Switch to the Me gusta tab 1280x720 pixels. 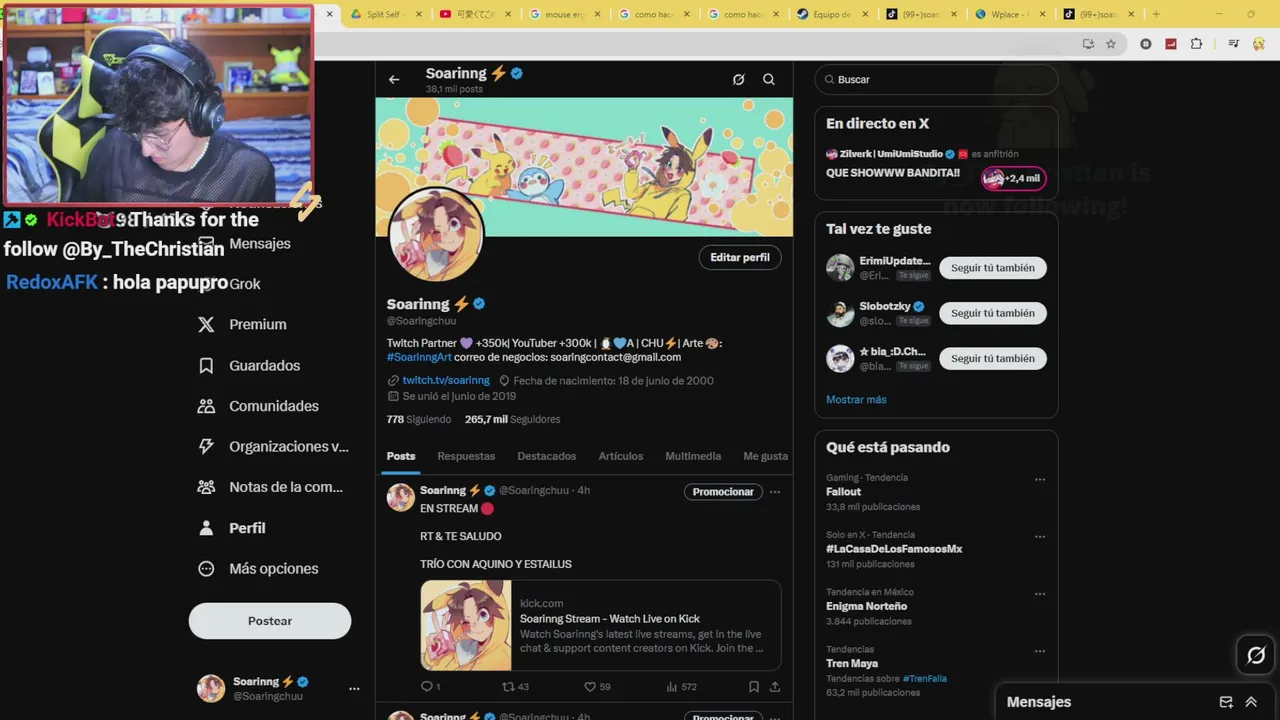[766, 456]
